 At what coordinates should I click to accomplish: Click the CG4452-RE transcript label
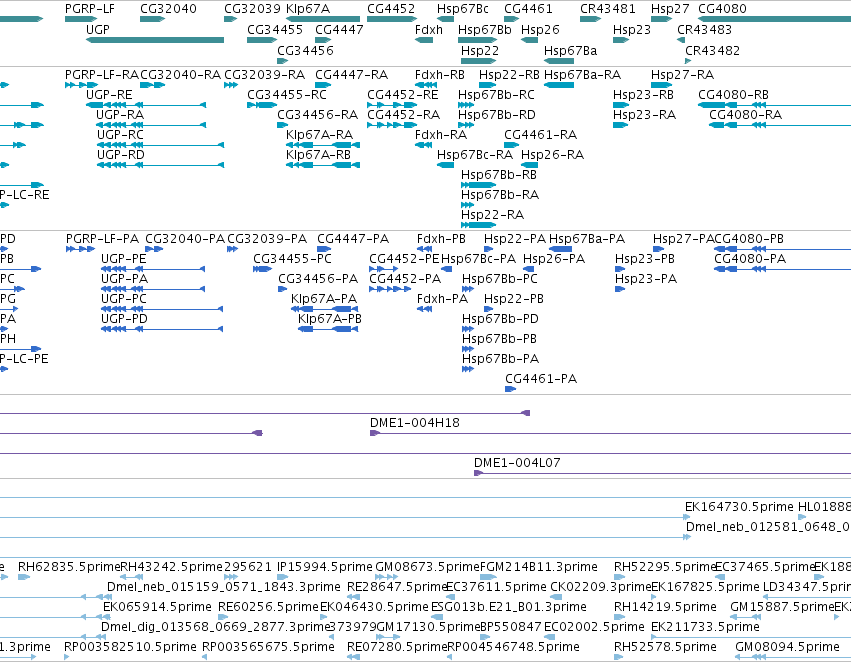tap(403, 95)
